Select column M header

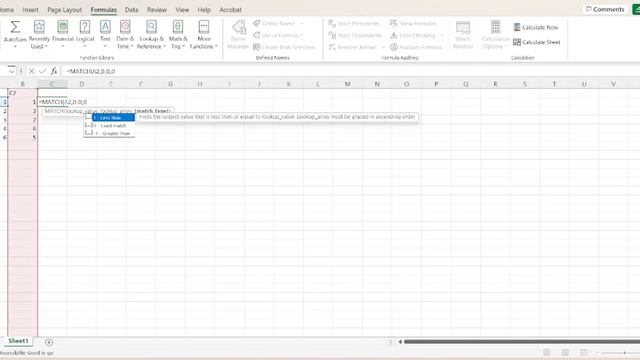coord(347,84)
